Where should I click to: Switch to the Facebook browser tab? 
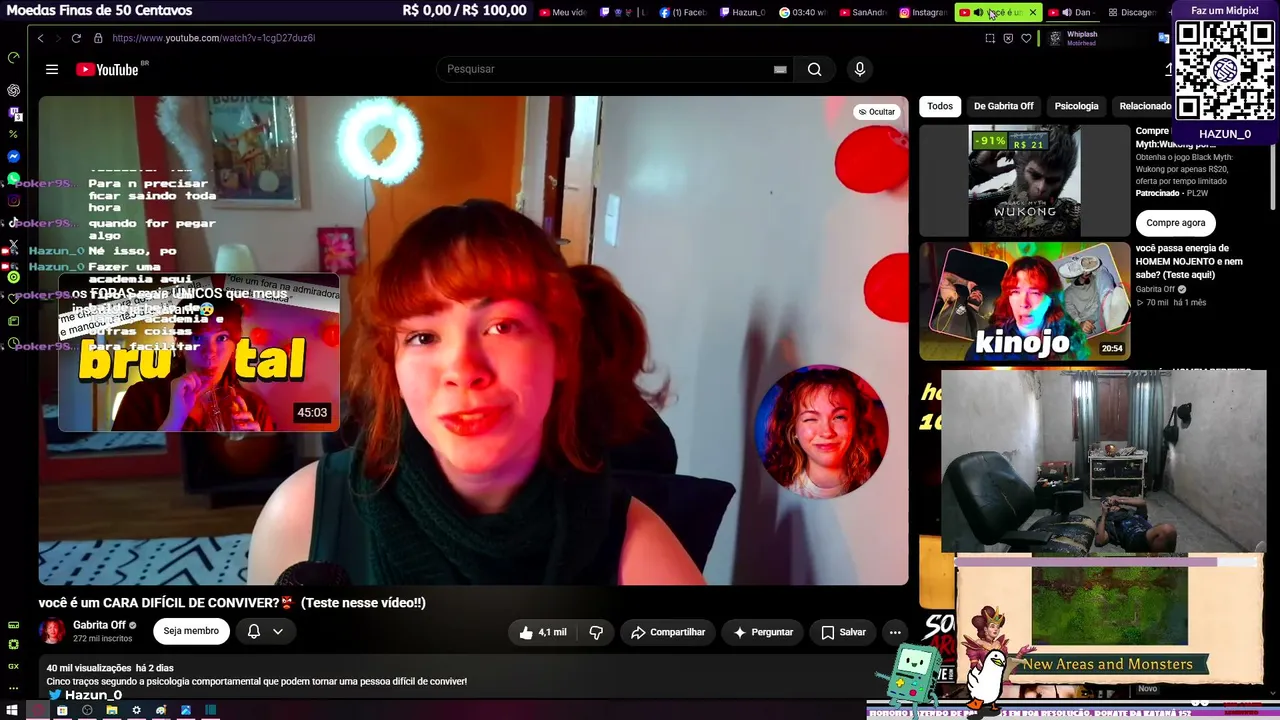pos(683,12)
